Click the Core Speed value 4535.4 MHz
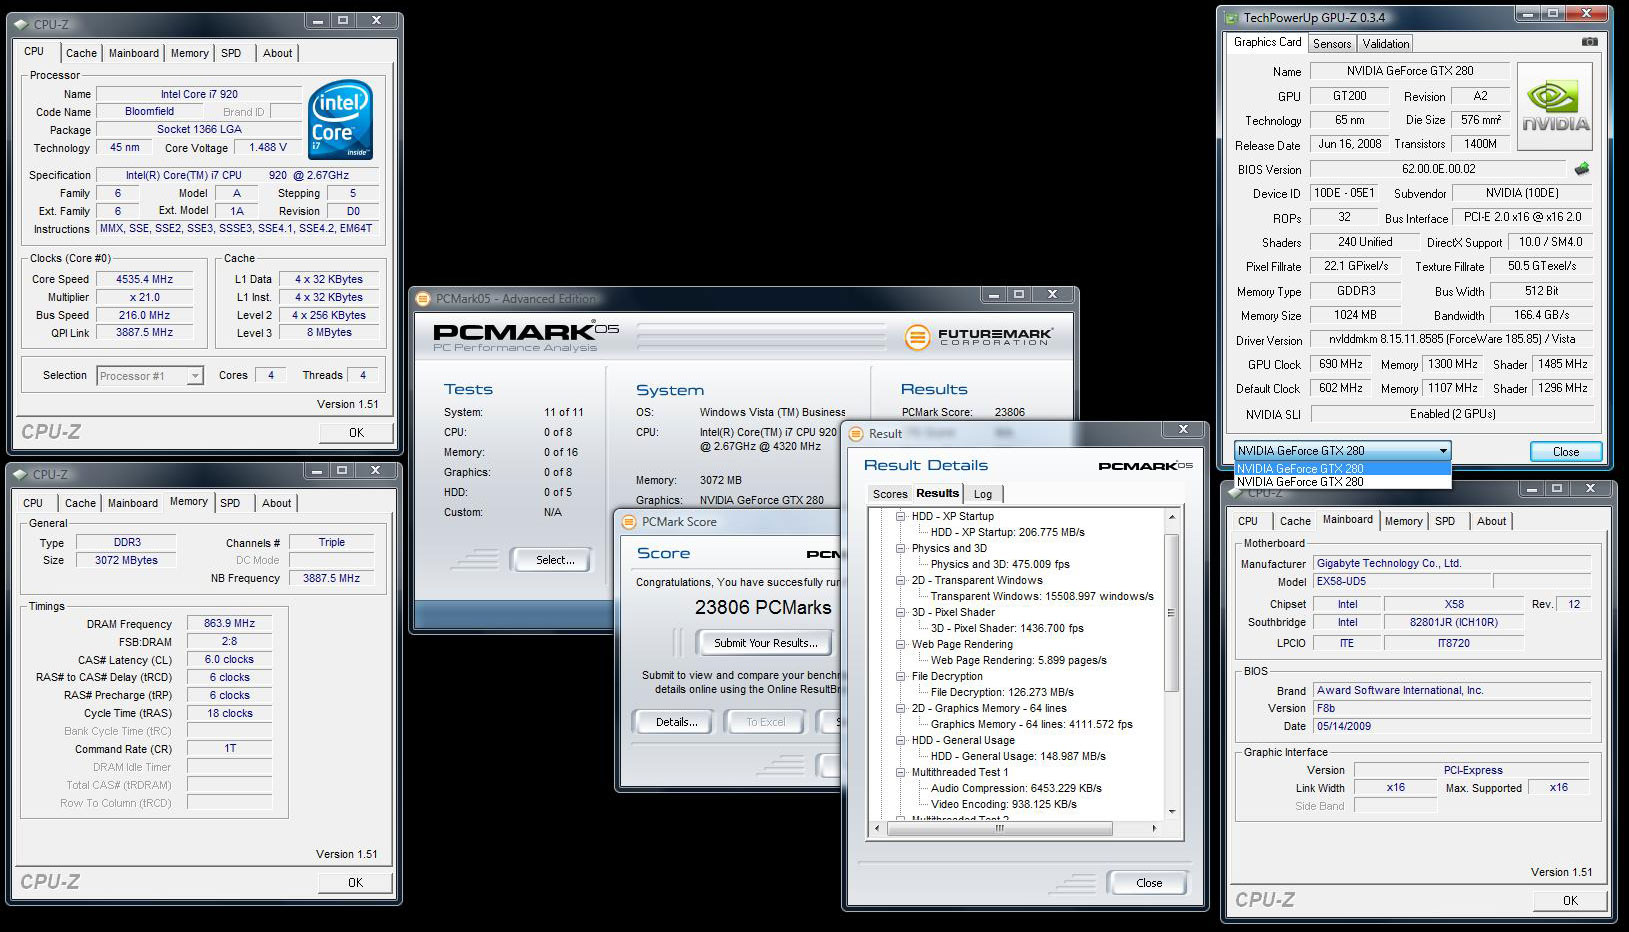The height and width of the screenshot is (932, 1629). 144,280
